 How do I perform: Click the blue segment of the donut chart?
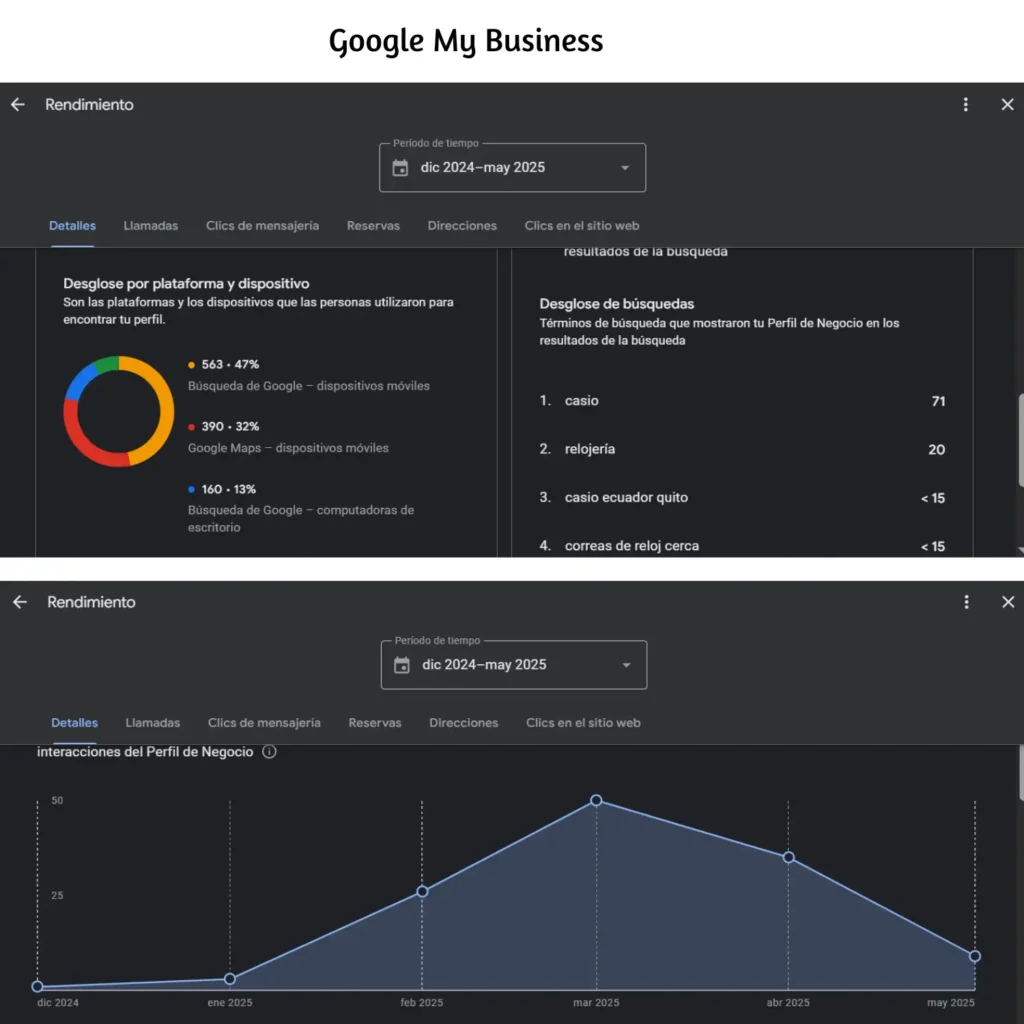click(79, 379)
